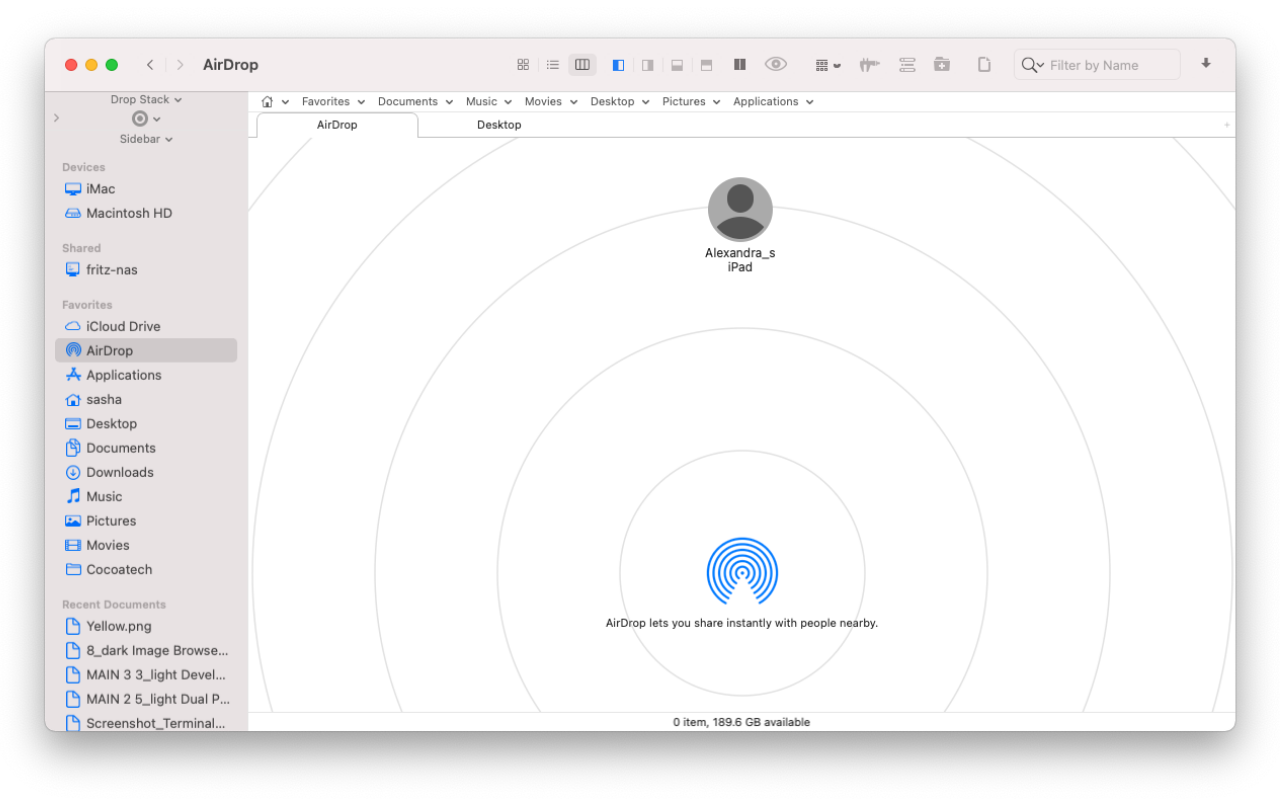Image resolution: width=1280 pixels, height=800 pixels.
Task: Select the AirDrop tab
Action: click(x=337, y=125)
